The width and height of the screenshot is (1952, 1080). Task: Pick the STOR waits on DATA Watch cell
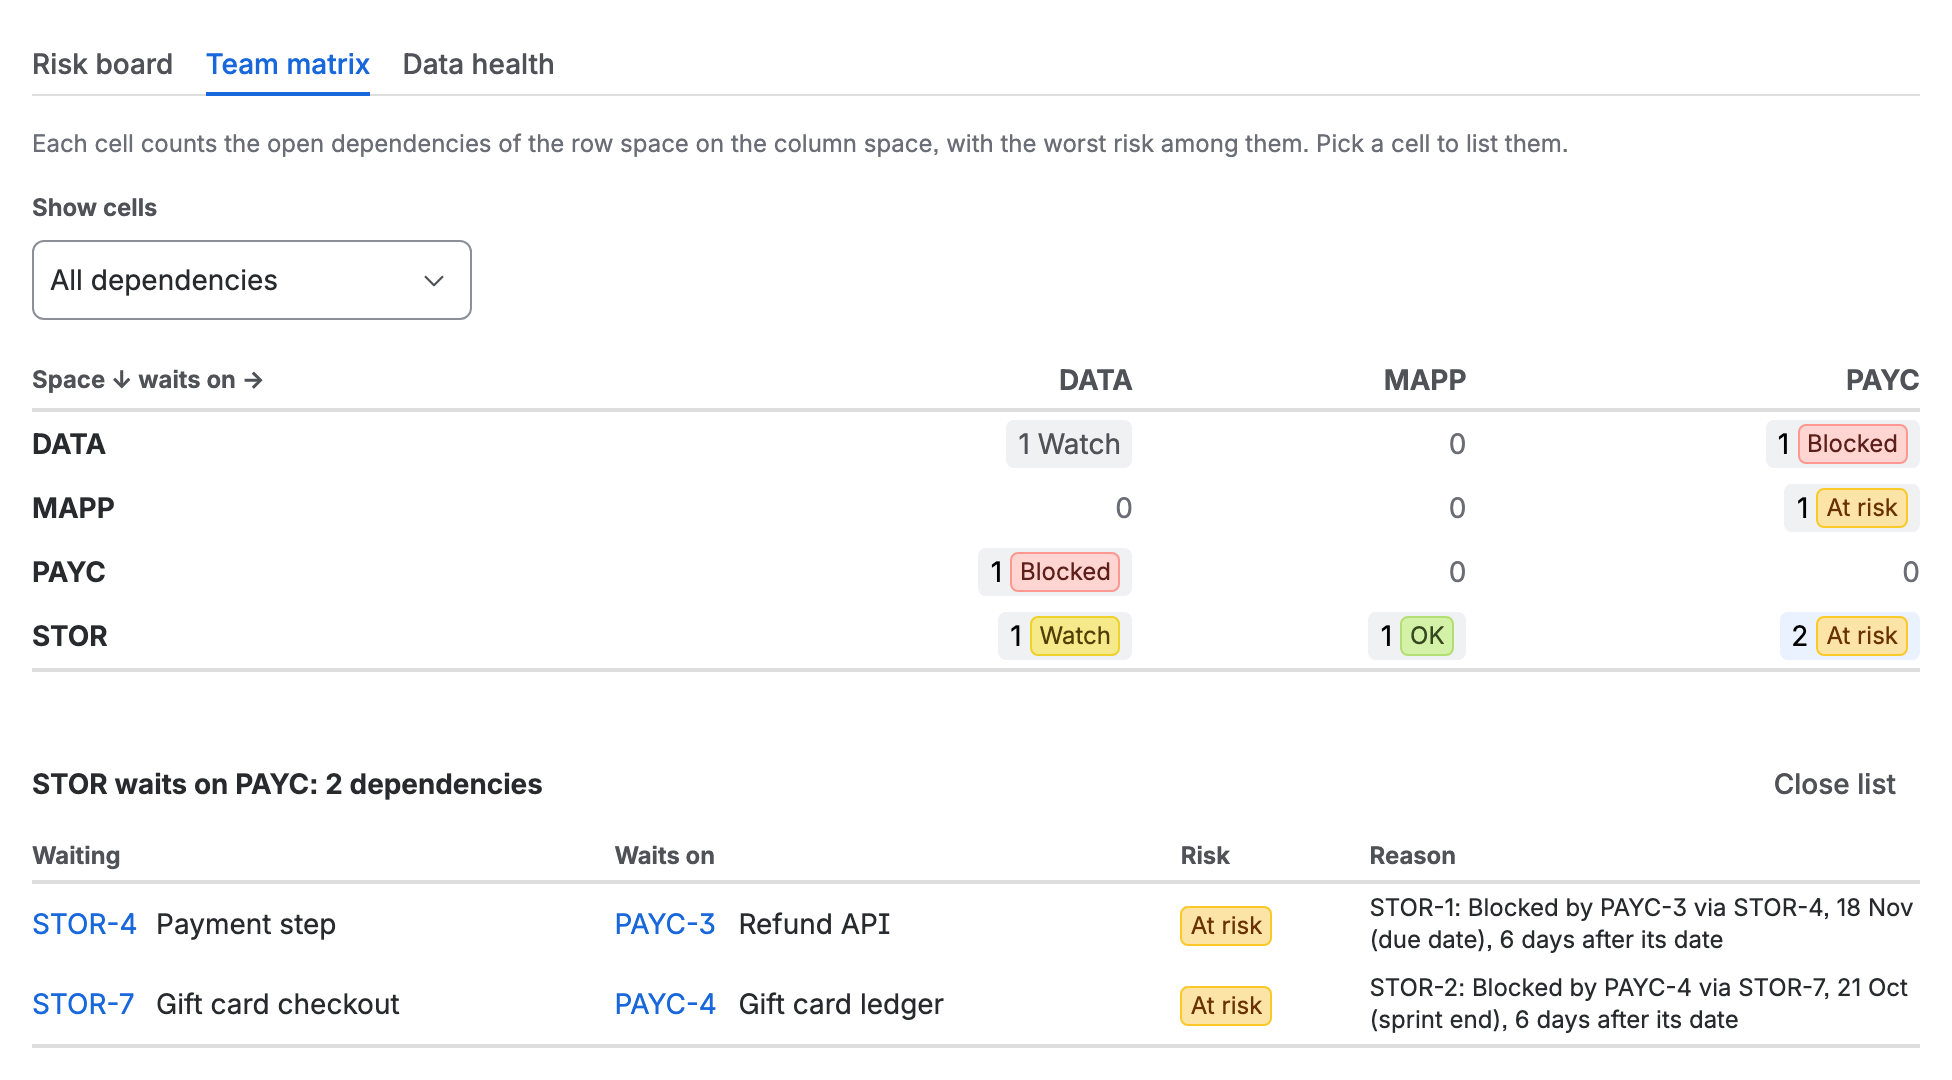coord(1065,636)
